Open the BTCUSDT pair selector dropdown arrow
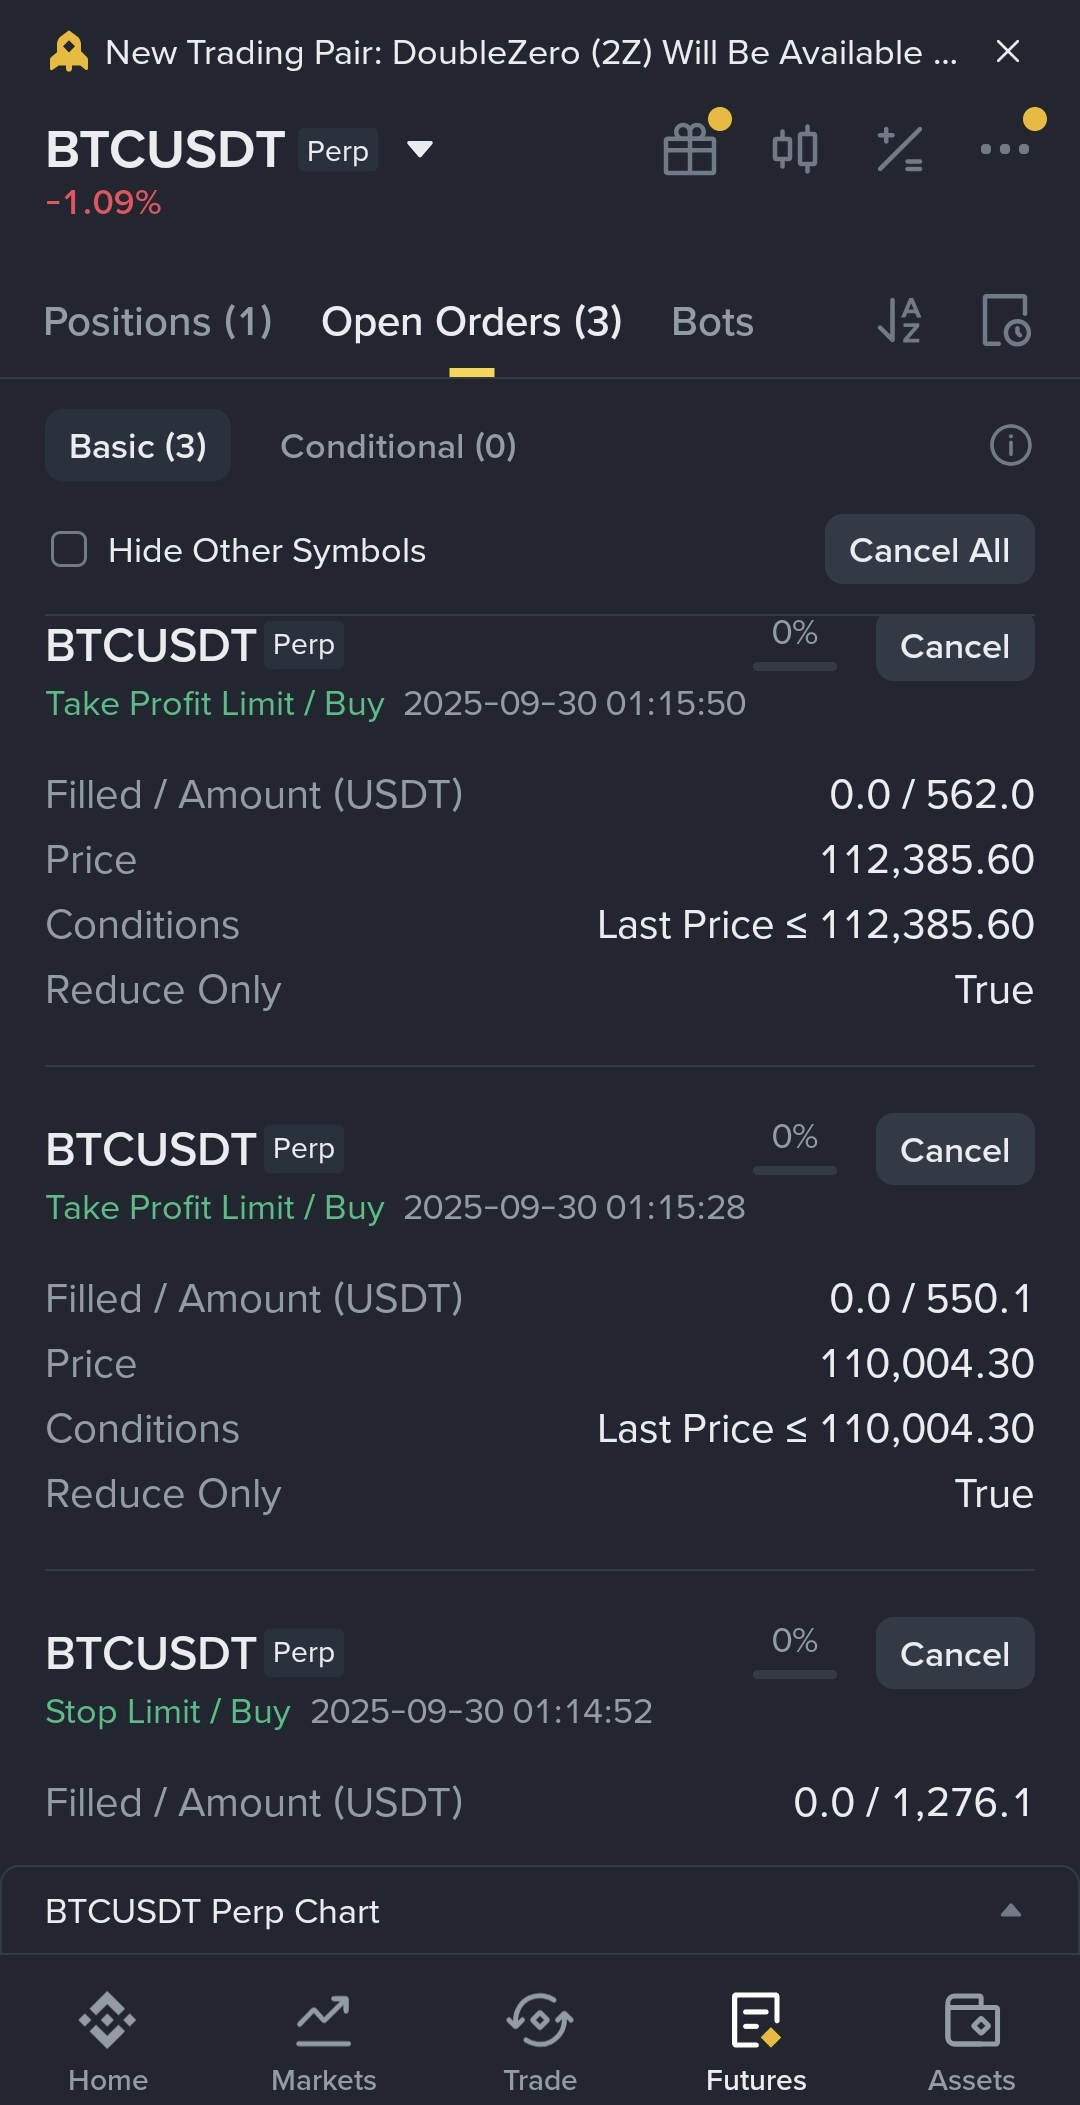The width and height of the screenshot is (1080, 2105). pos(420,150)
